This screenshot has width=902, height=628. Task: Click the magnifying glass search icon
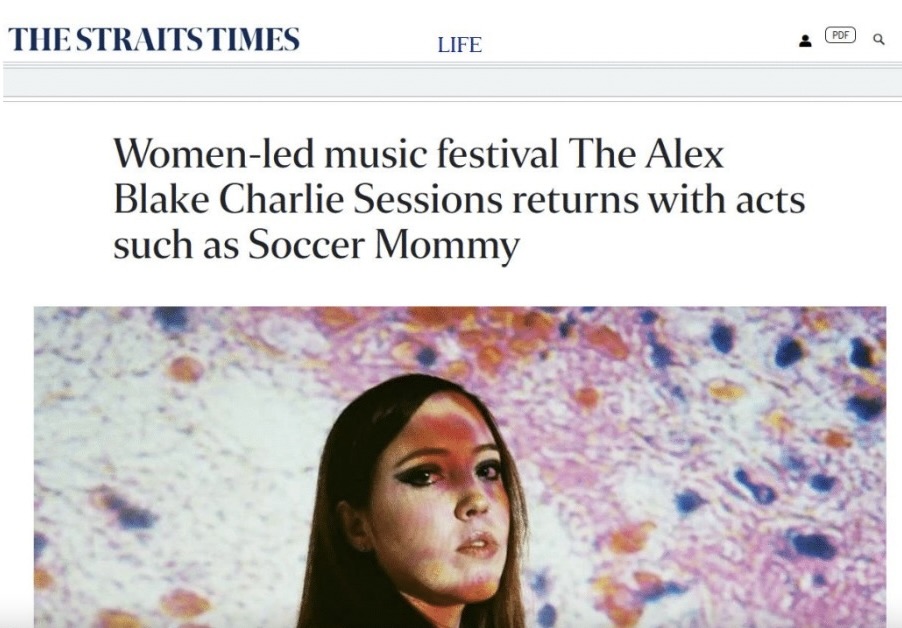click(878, 39)
